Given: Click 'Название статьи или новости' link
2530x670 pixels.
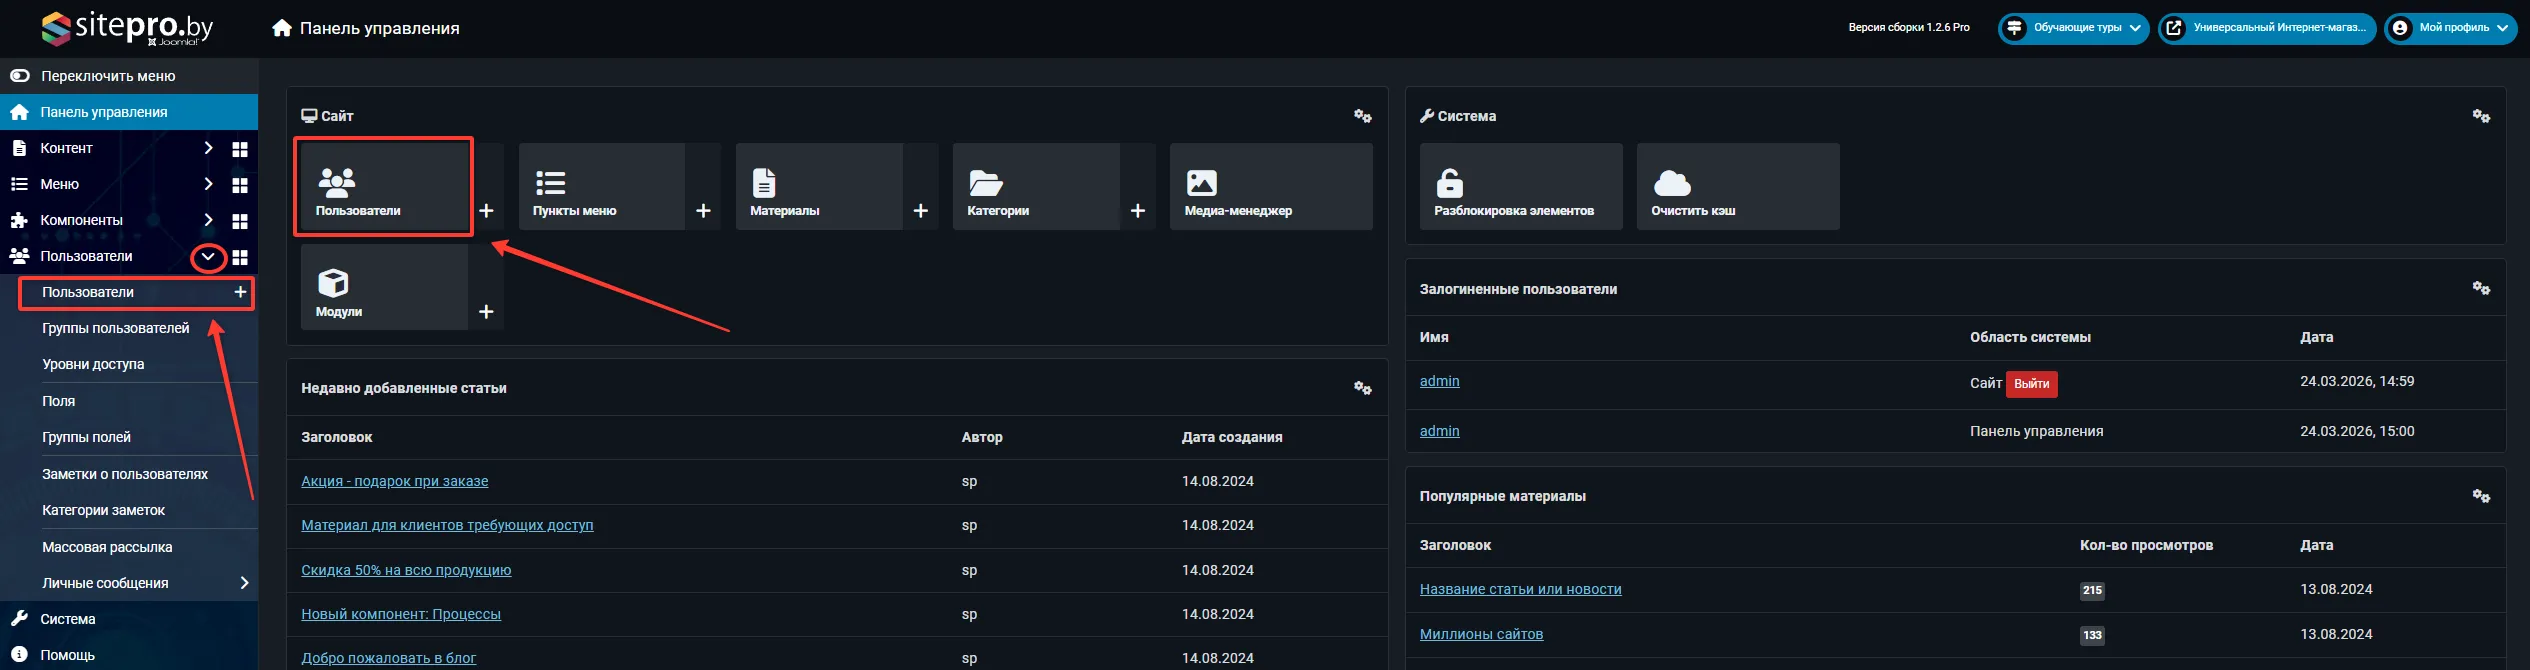Looking at the screenshot, I should tap(1520, 589).
